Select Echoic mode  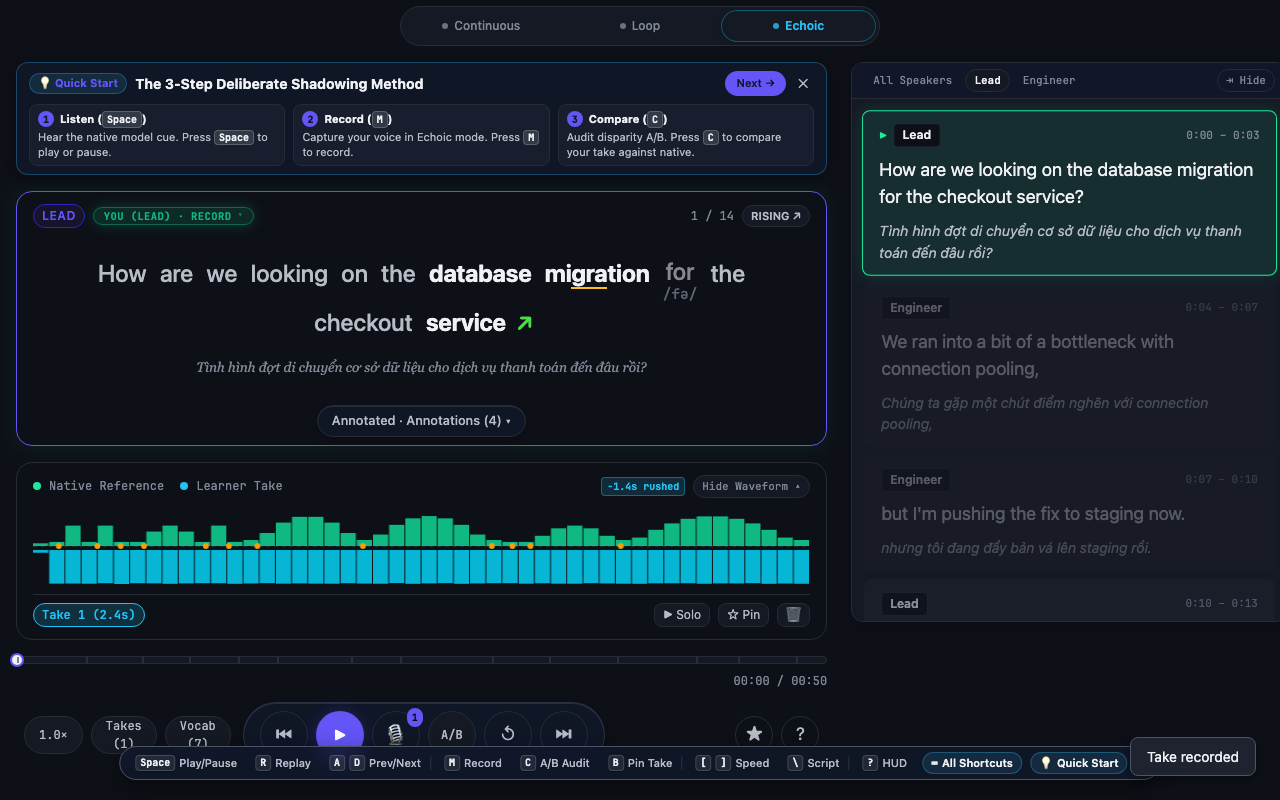[x=798, y=26]
